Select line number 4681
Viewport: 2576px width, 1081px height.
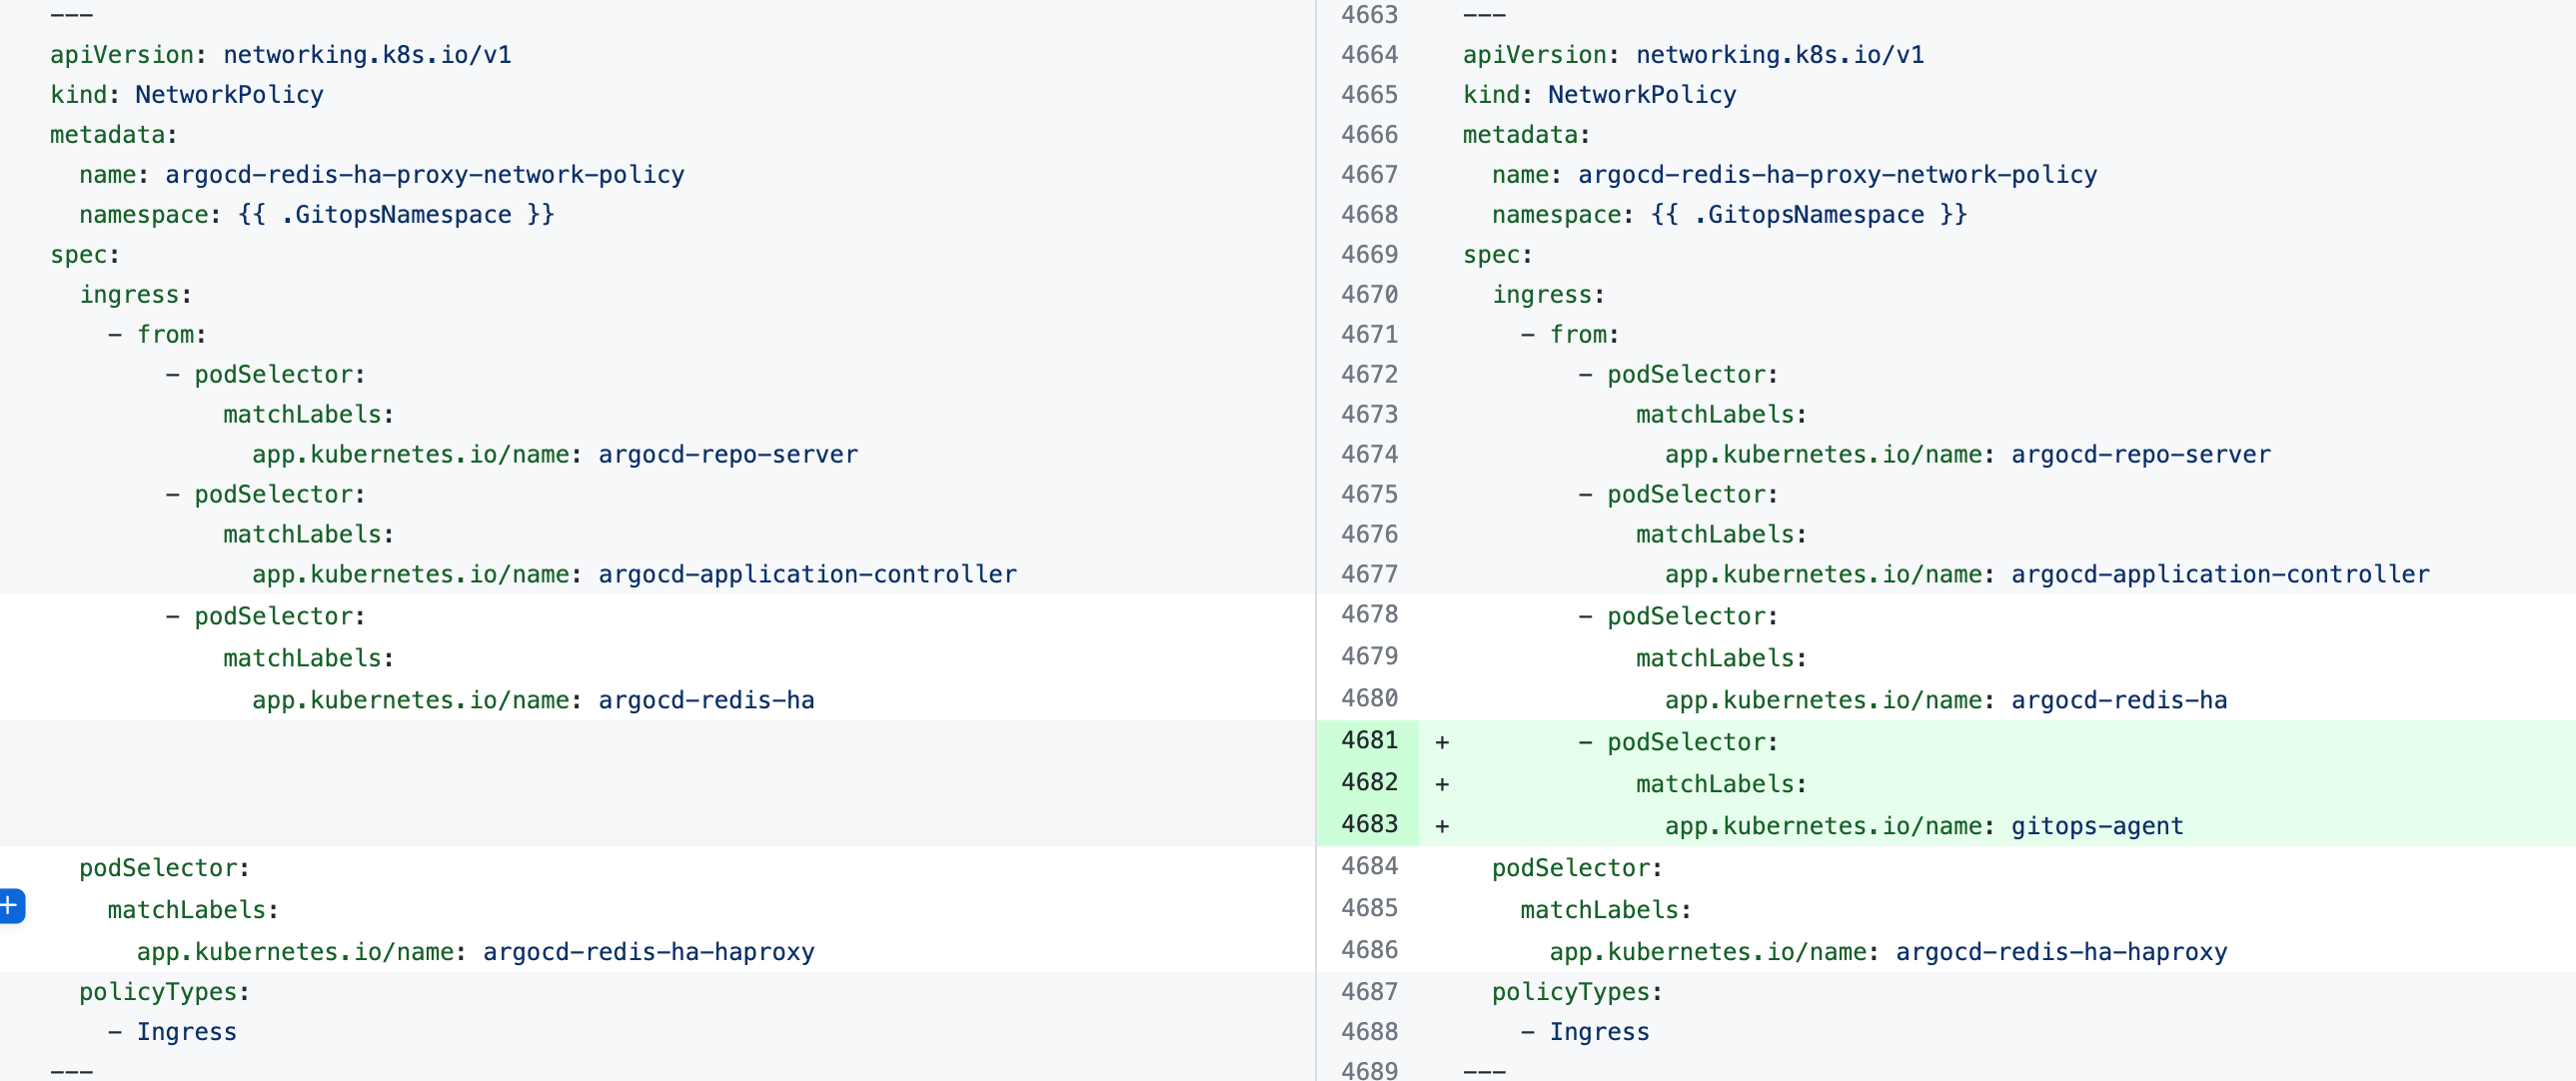(x=1369, y=740)
